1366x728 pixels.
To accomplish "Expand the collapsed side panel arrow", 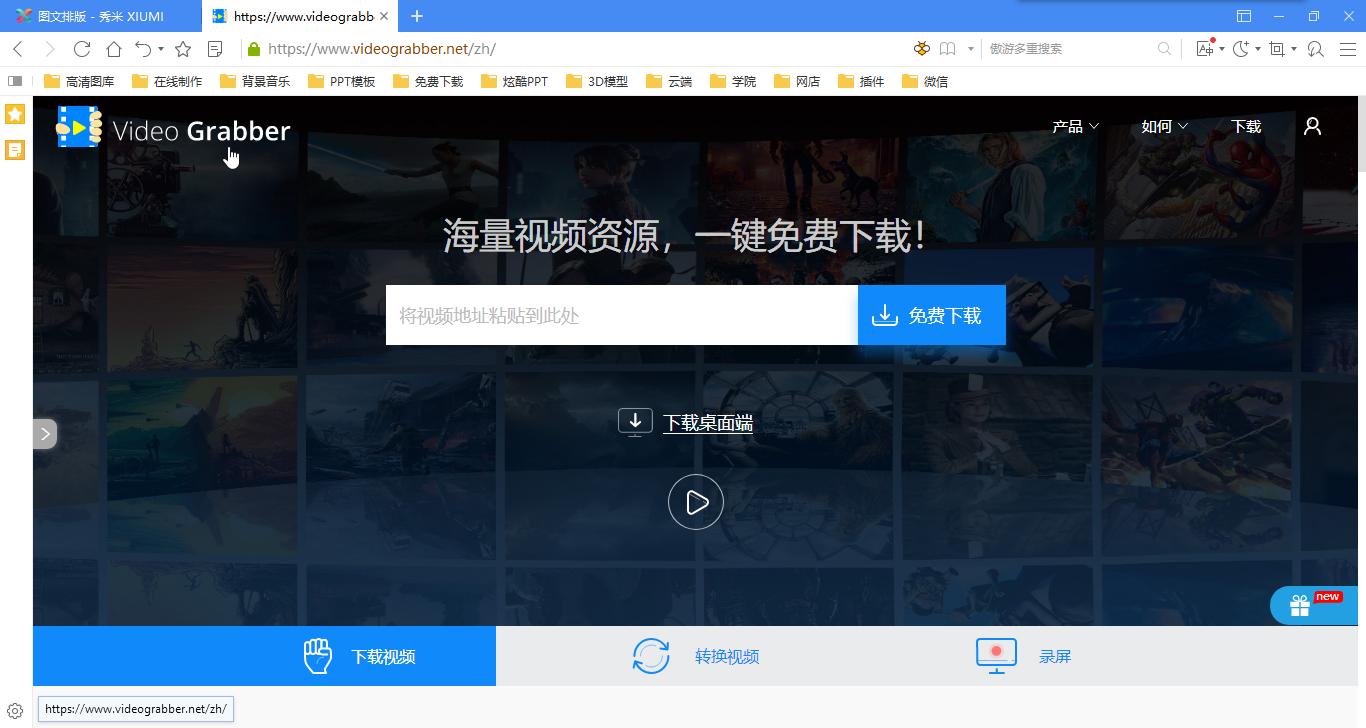I will (45, 434).
